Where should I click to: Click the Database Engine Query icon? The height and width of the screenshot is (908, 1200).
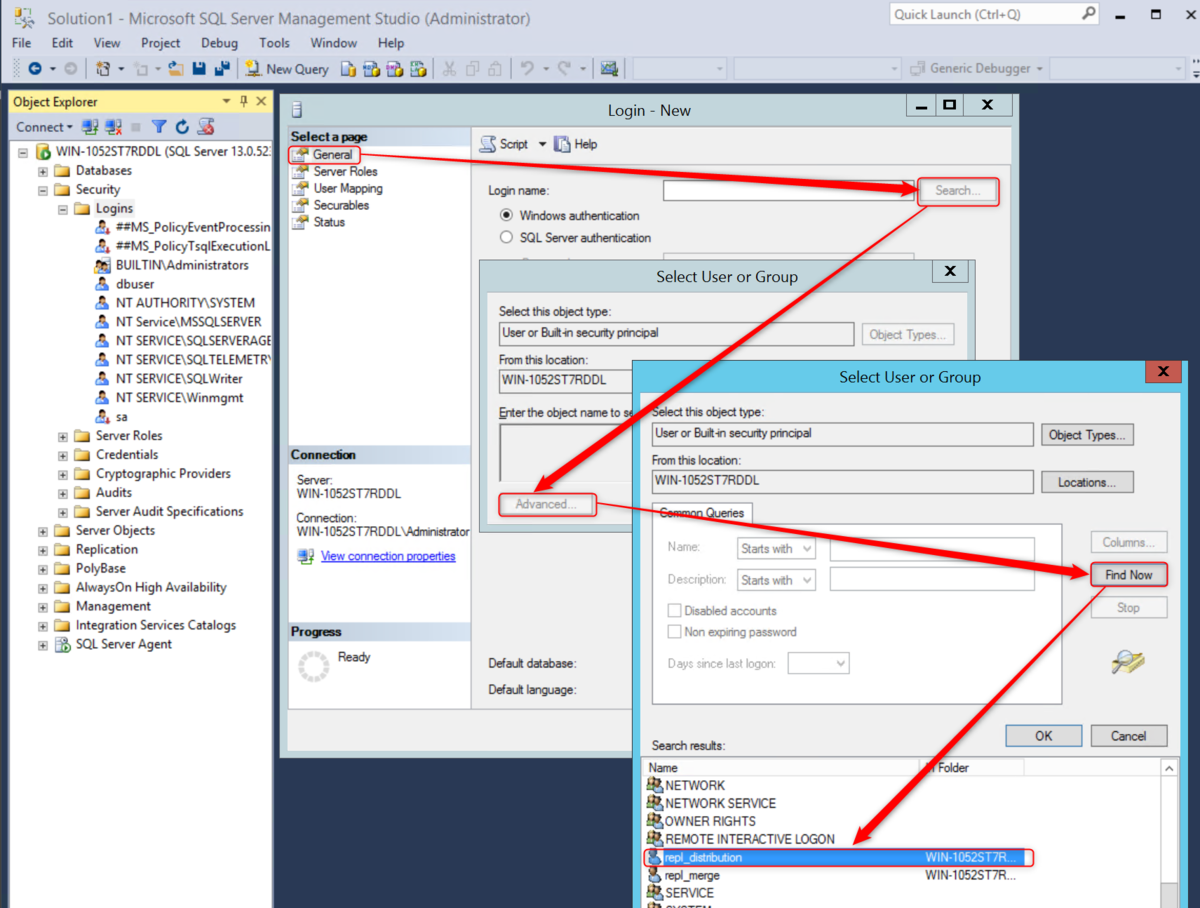click(348, 69)
